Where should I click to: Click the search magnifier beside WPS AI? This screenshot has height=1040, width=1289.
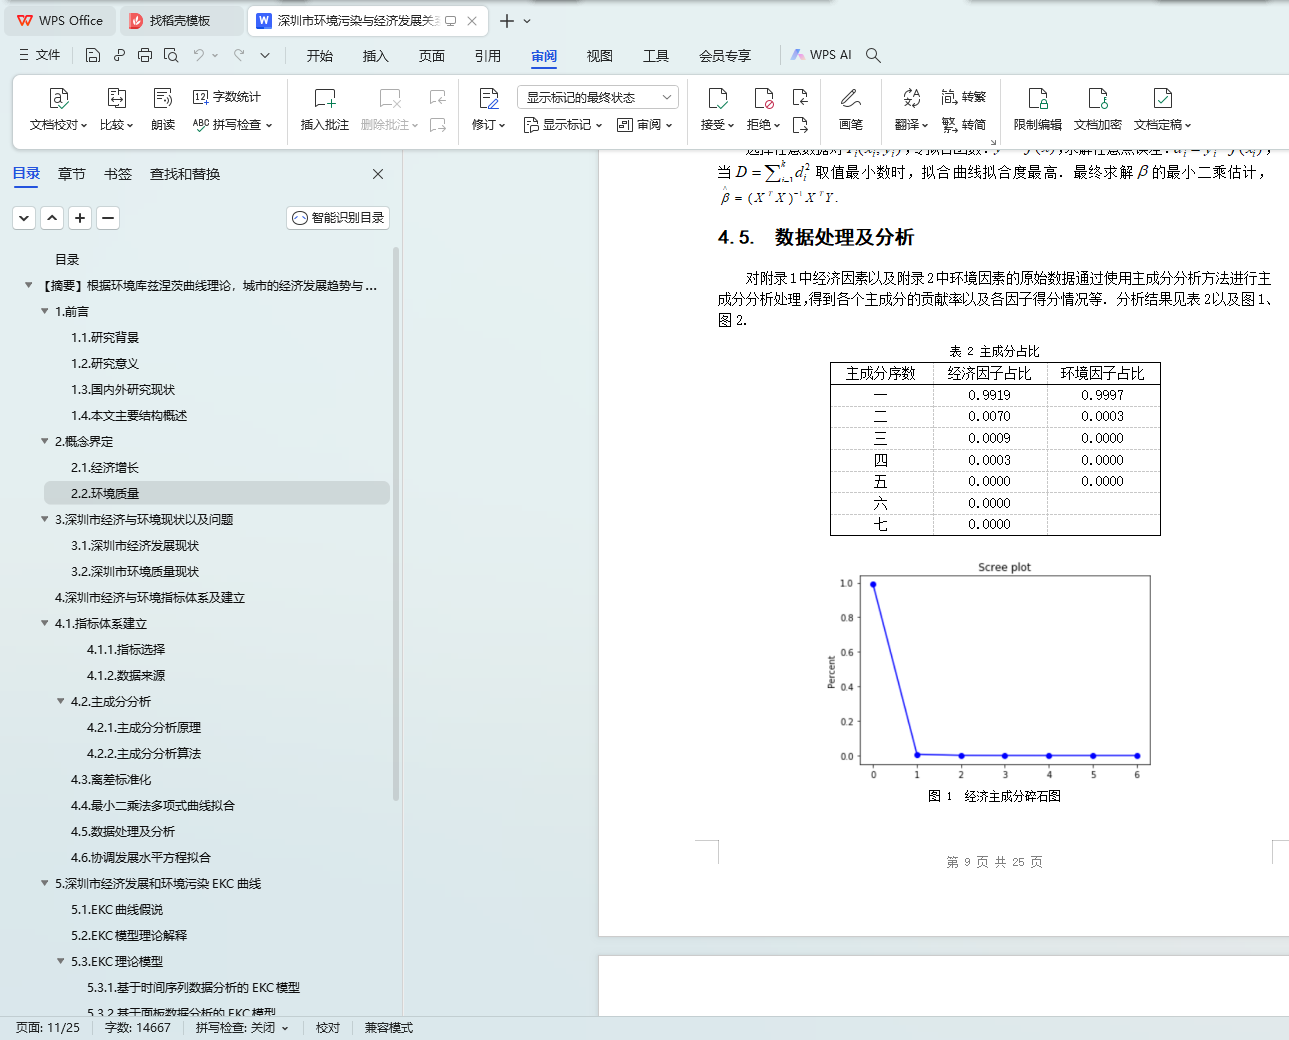pos(873,55)
